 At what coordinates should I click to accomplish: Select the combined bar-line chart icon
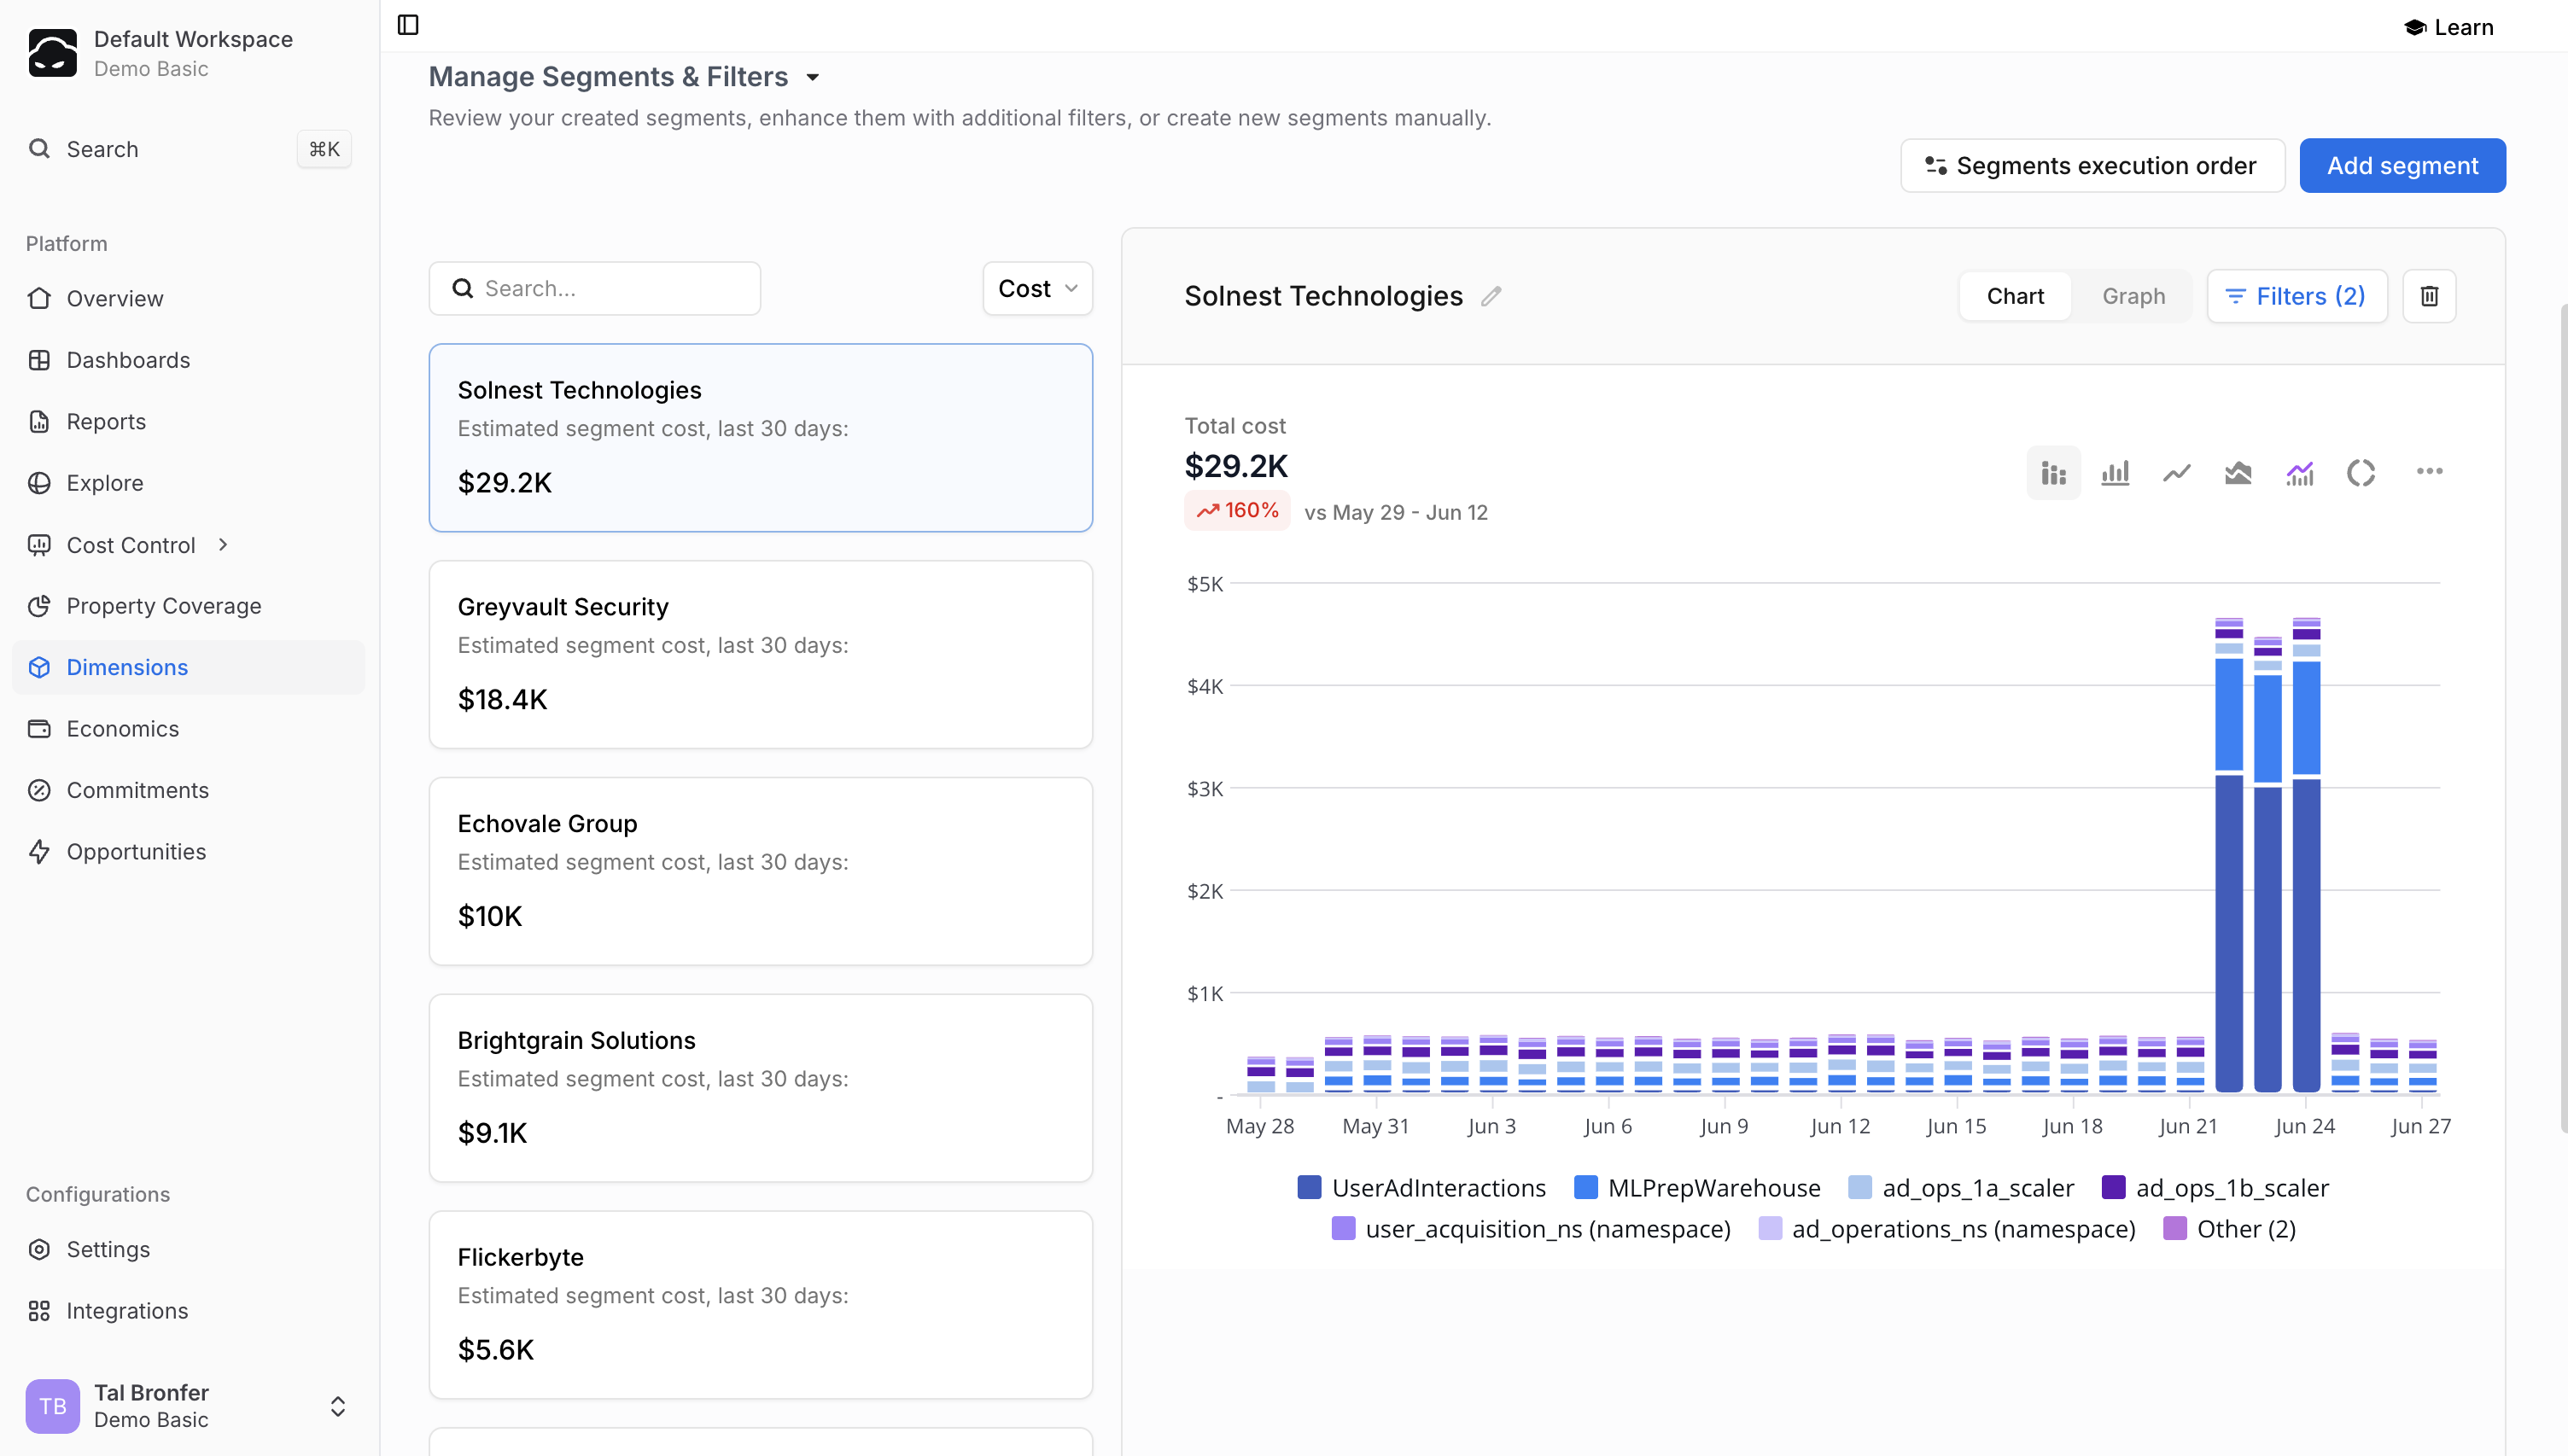(2299, 472)
